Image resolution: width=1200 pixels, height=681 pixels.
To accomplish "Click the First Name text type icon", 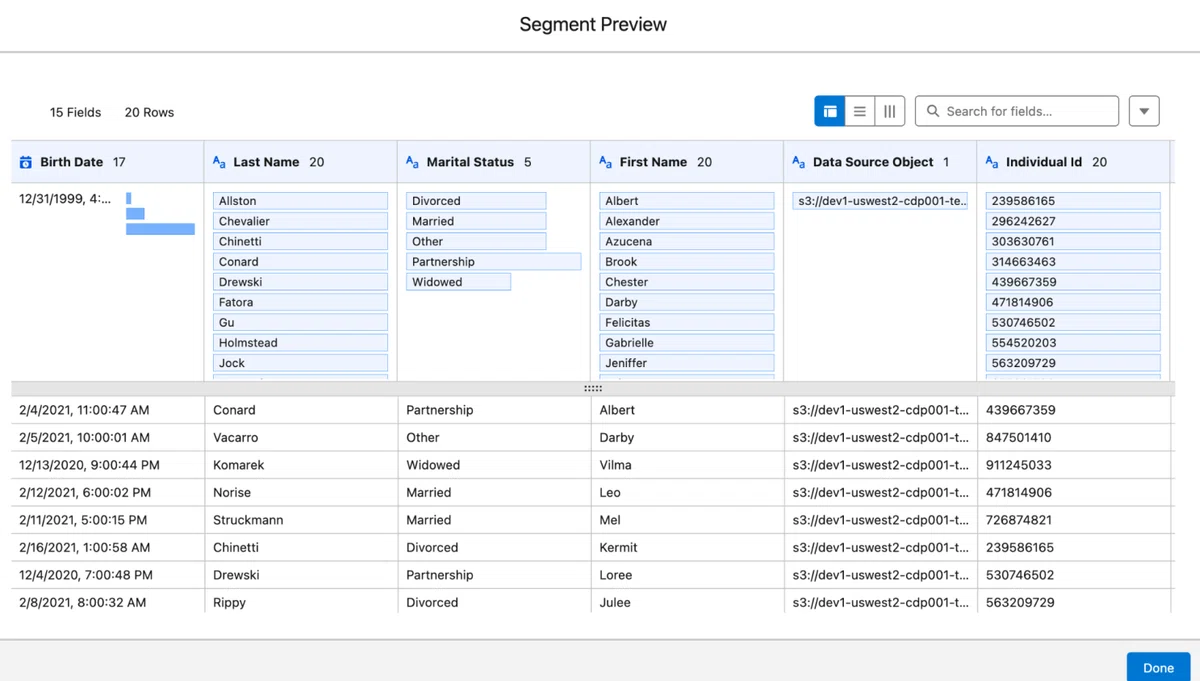I will coord(606,162).
